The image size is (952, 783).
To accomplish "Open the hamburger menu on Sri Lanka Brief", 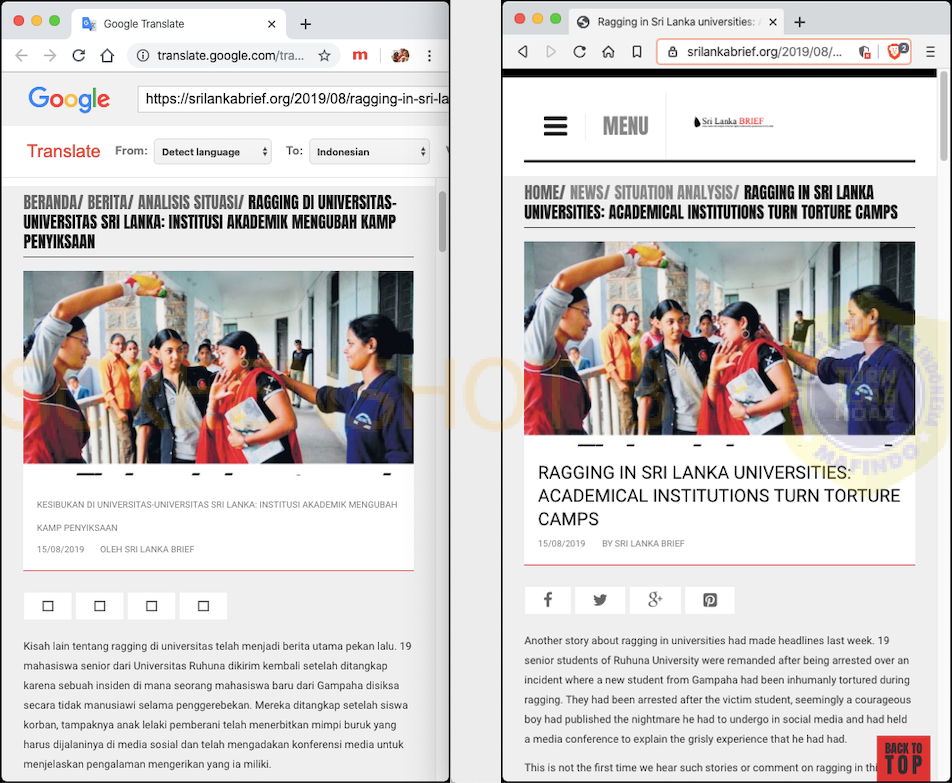I will point(556,126).
